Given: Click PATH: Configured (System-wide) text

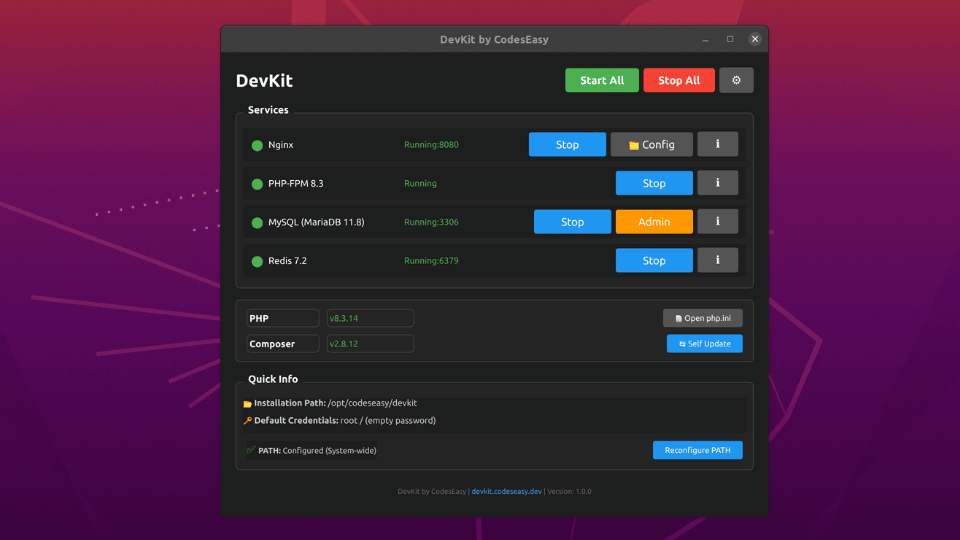Looking at the screenshot, I should [x=317, y=450].
